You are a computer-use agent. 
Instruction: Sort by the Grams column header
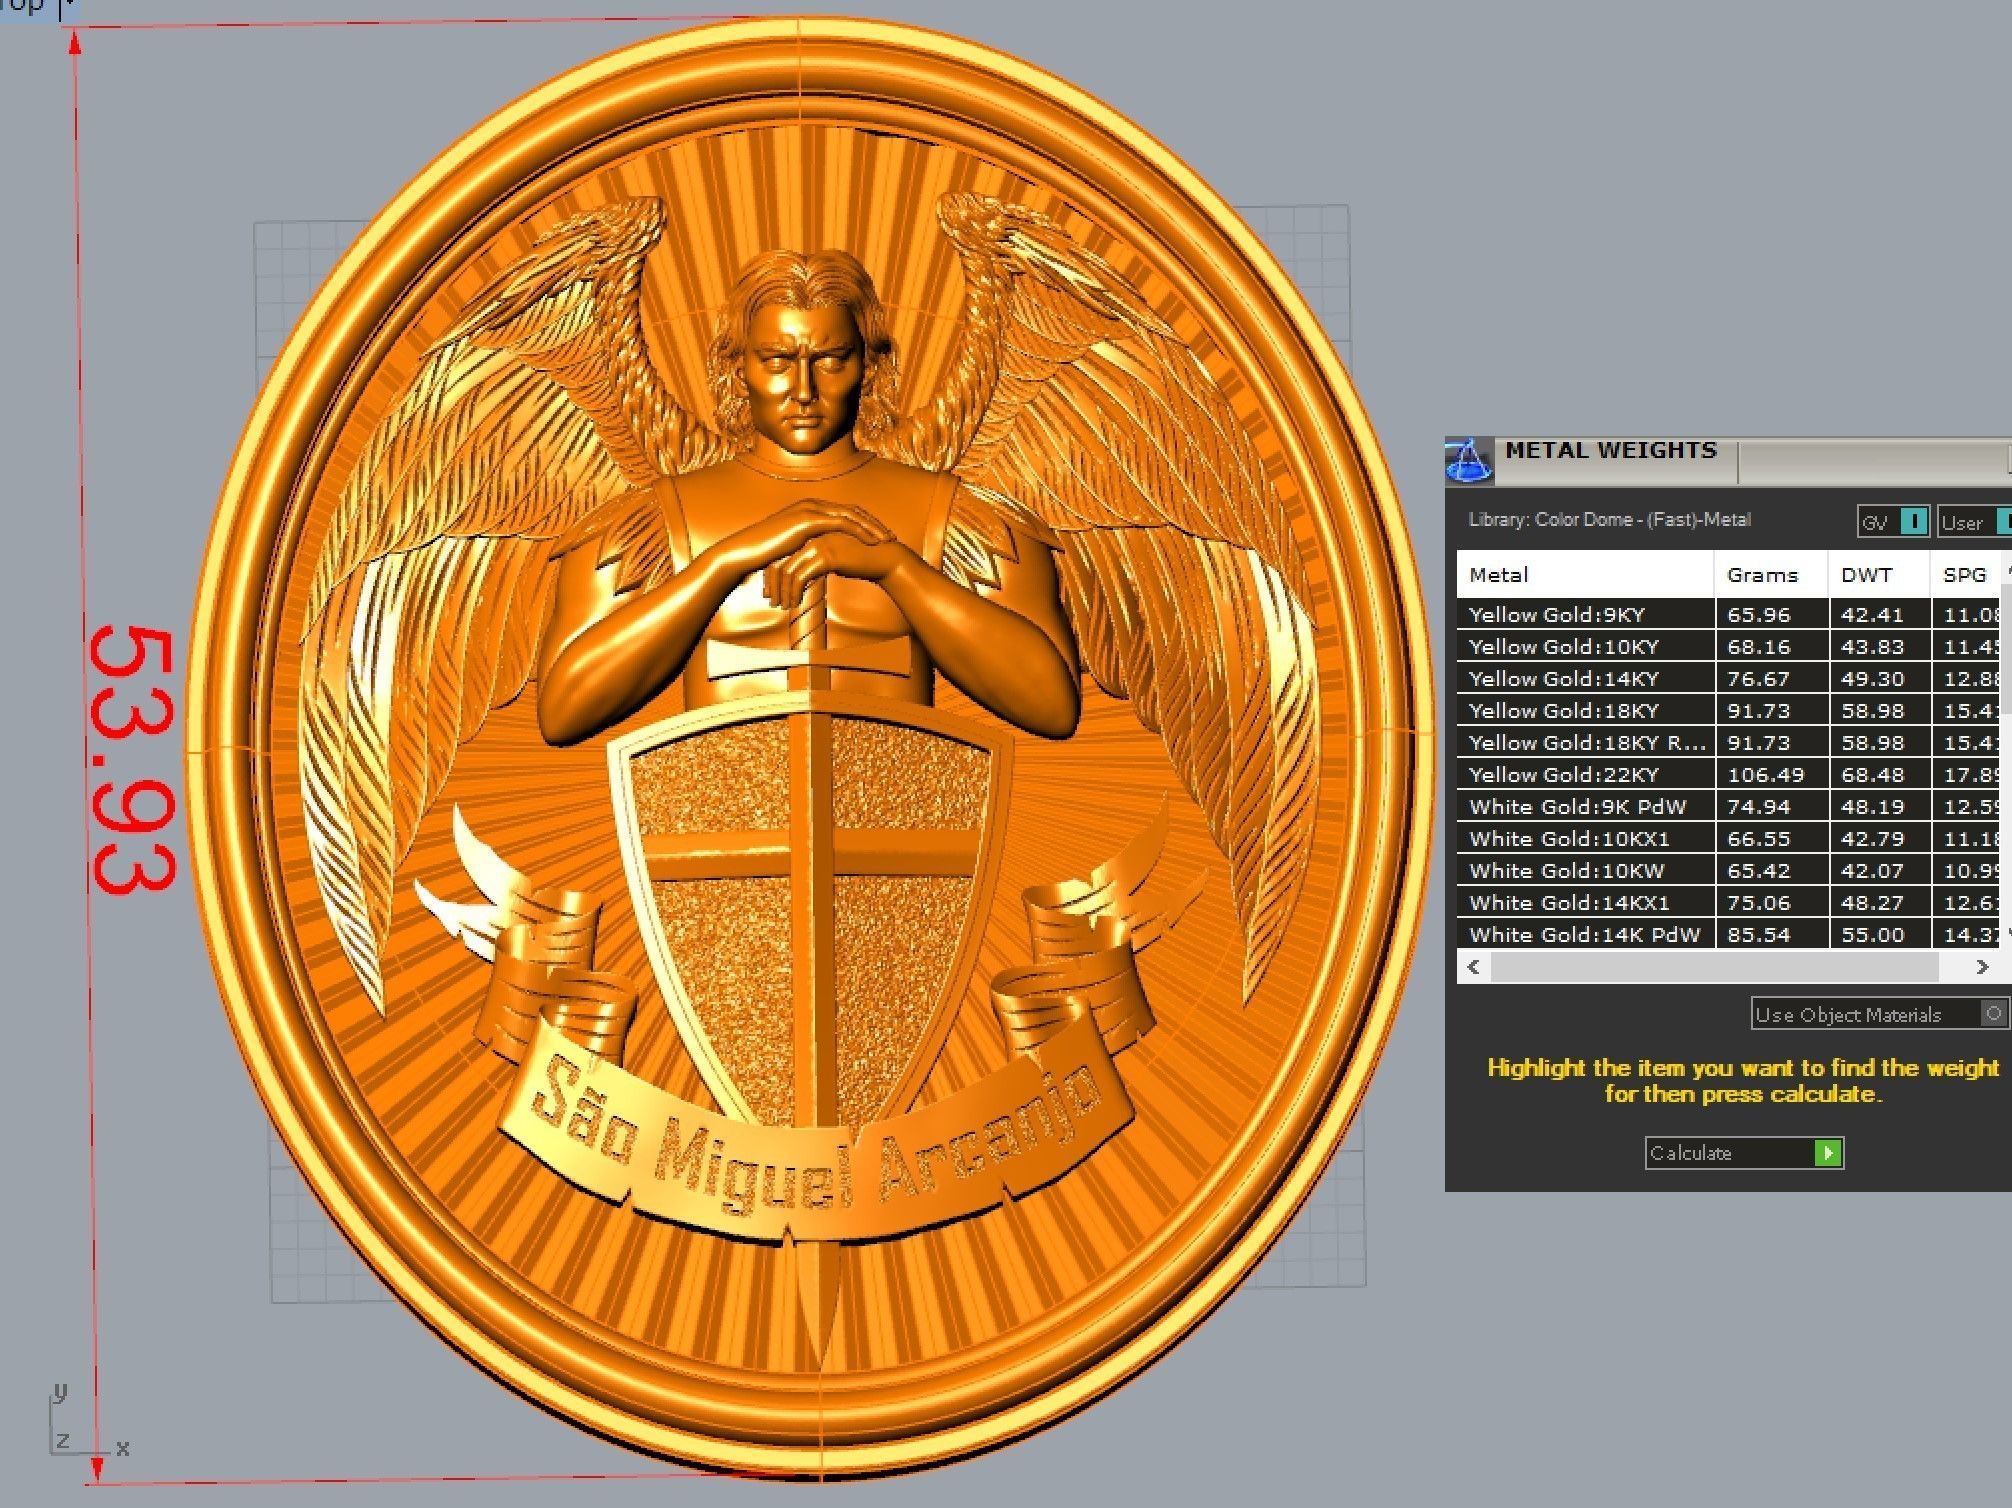[x=1761, y=575]
